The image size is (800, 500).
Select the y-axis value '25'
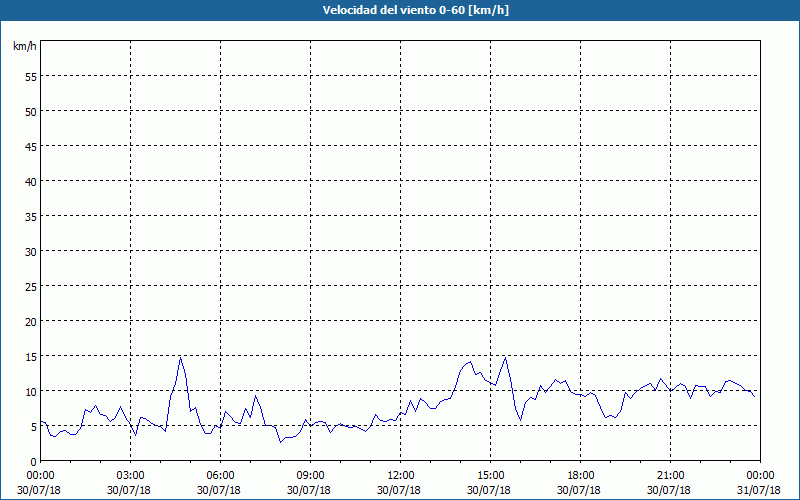tap(31, 286)
